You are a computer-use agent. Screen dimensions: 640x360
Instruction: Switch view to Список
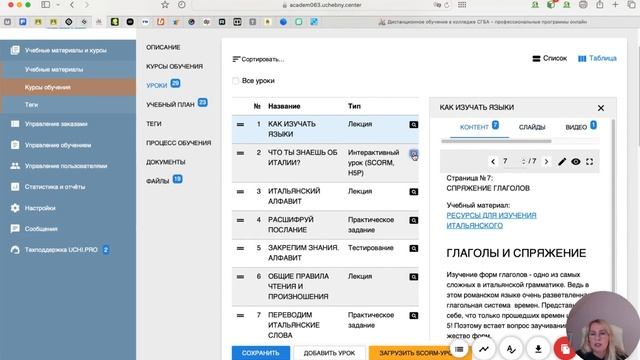pos(550,58)
